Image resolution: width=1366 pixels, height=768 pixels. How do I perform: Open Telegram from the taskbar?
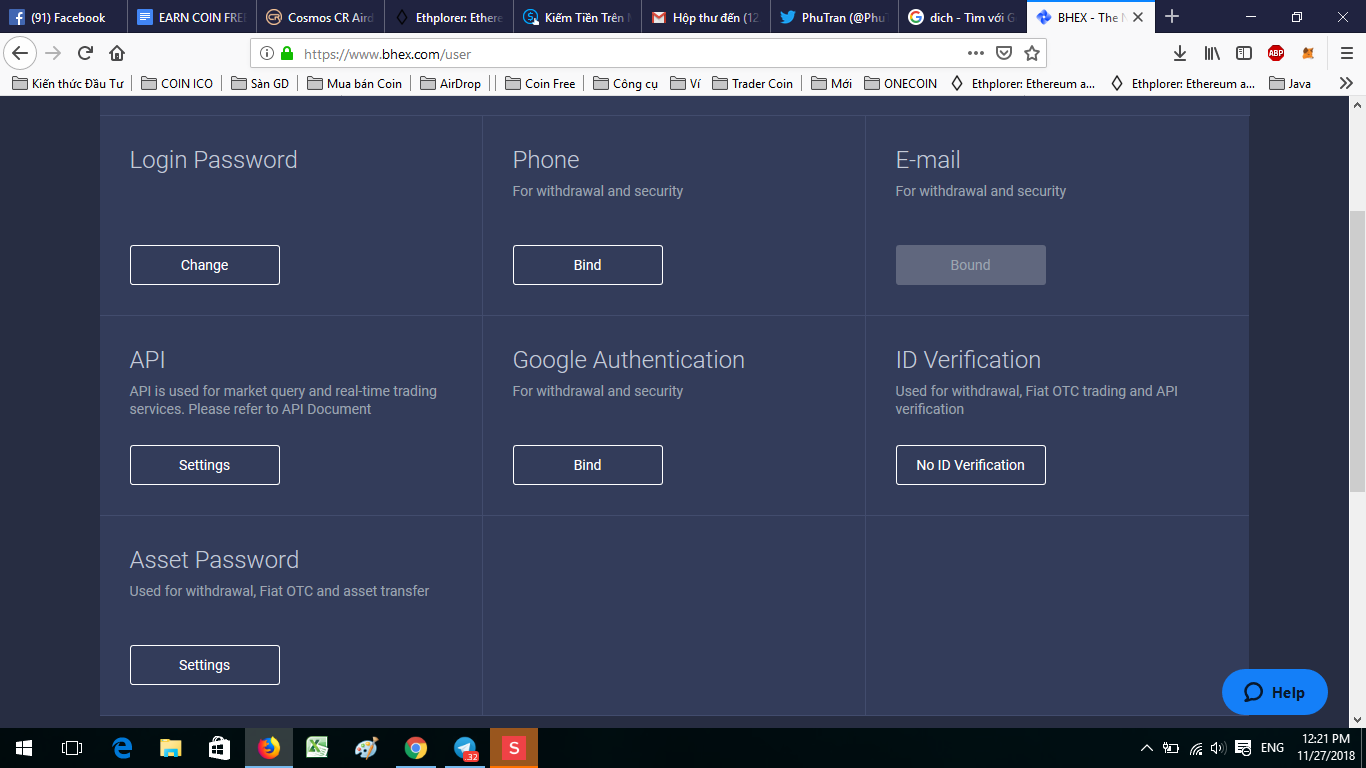465,748
